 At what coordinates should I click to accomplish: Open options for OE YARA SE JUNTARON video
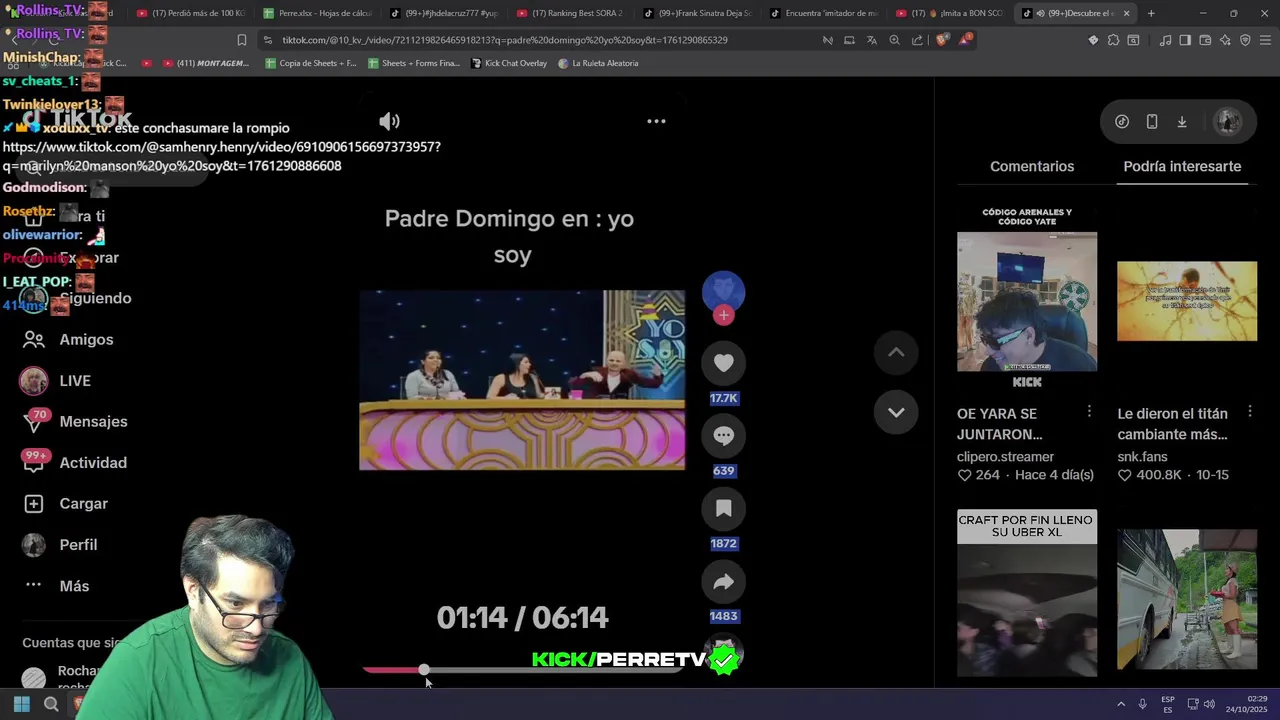(x=1089, y=412)
